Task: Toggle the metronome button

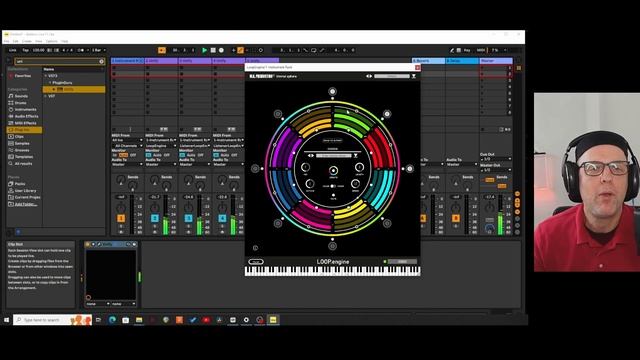Action: (x=80, y=50)
